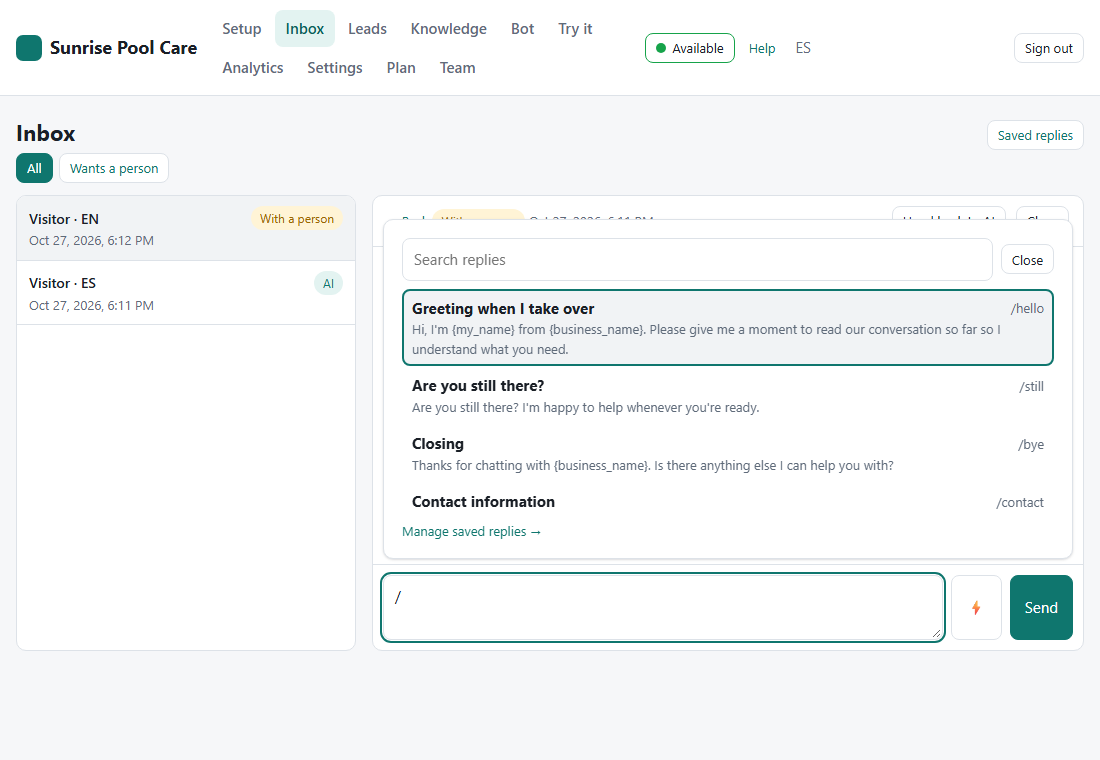Image resolution: width=1100 pixels, height=760 pixels.
Task: Filter by Wants a person
Action: [x=114, y=168]
